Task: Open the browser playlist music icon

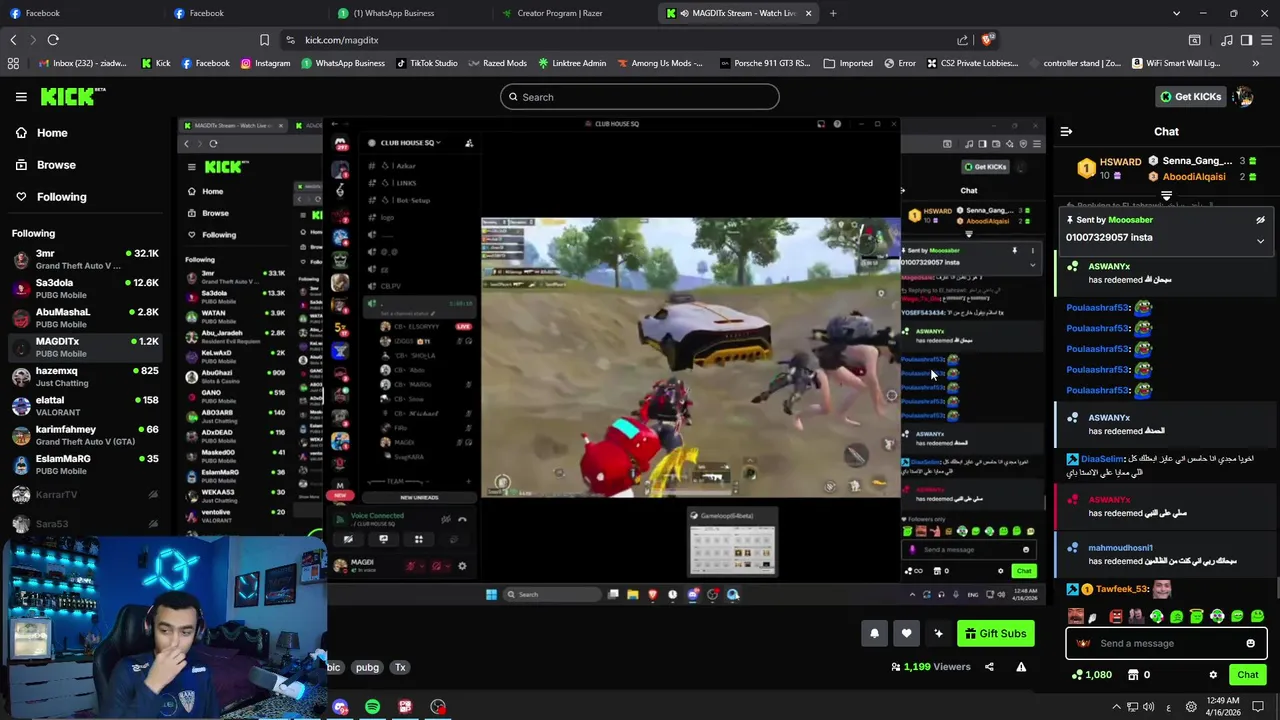Action: (1227, 40)
